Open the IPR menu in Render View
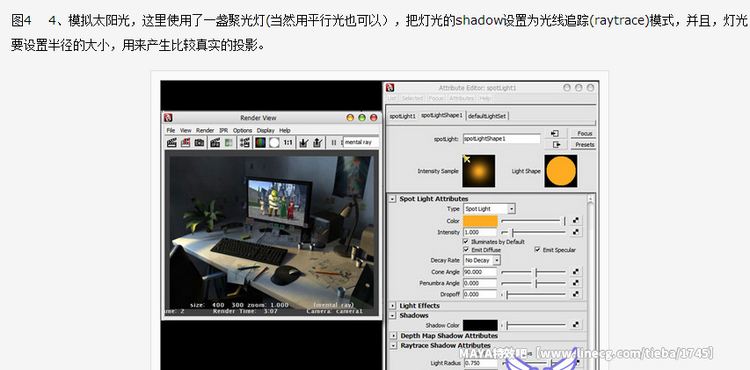 223,130
